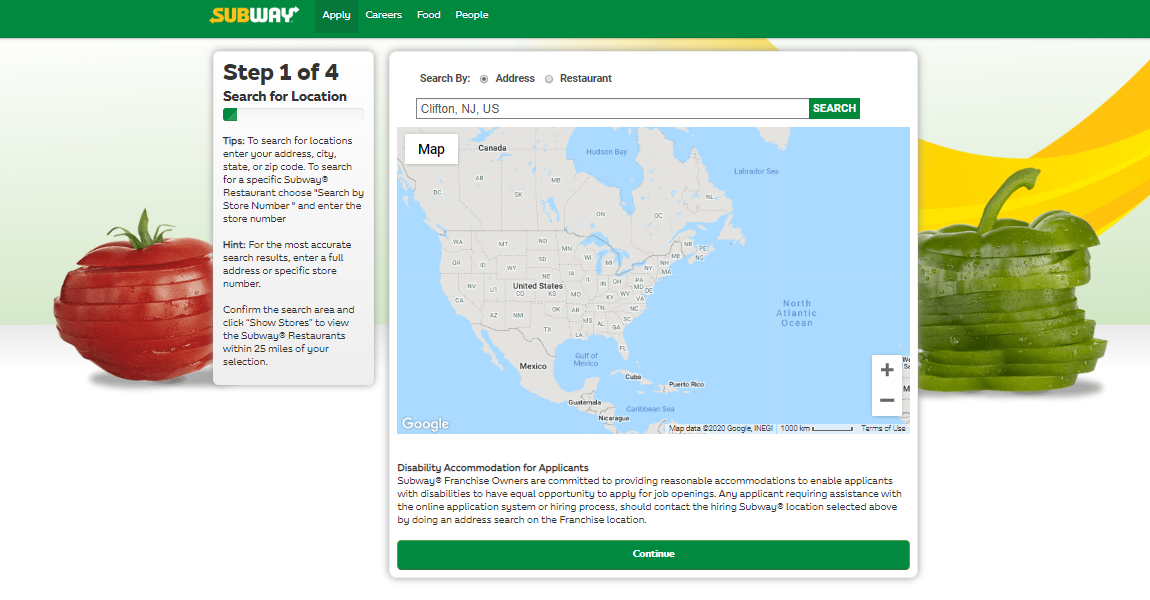Image resolution: width=1150 pixels, height=600 pixels.
Task: Click the Step 1 progress bar
Action: 293,114
